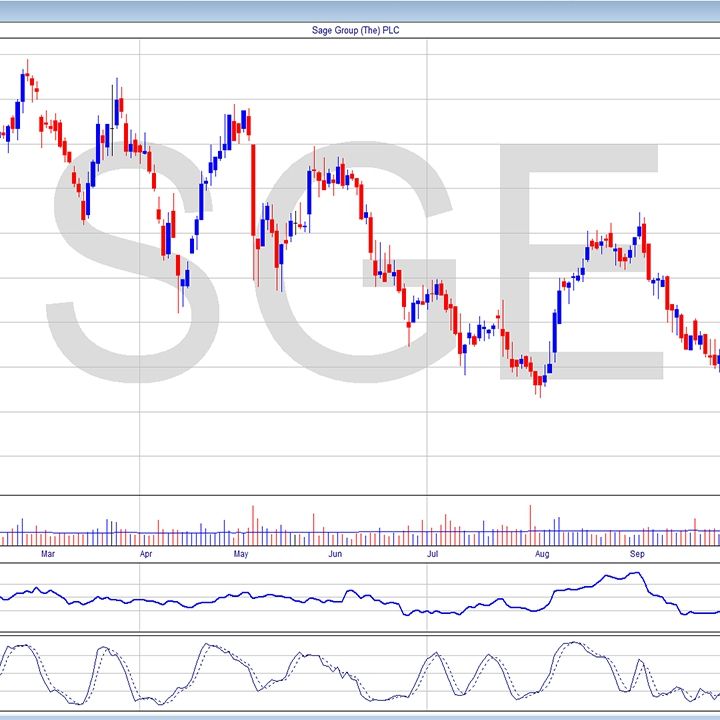The width and height of the screenshot is (720, 720).
Task: Click the May label on the date axis
Action: point(240,552)
